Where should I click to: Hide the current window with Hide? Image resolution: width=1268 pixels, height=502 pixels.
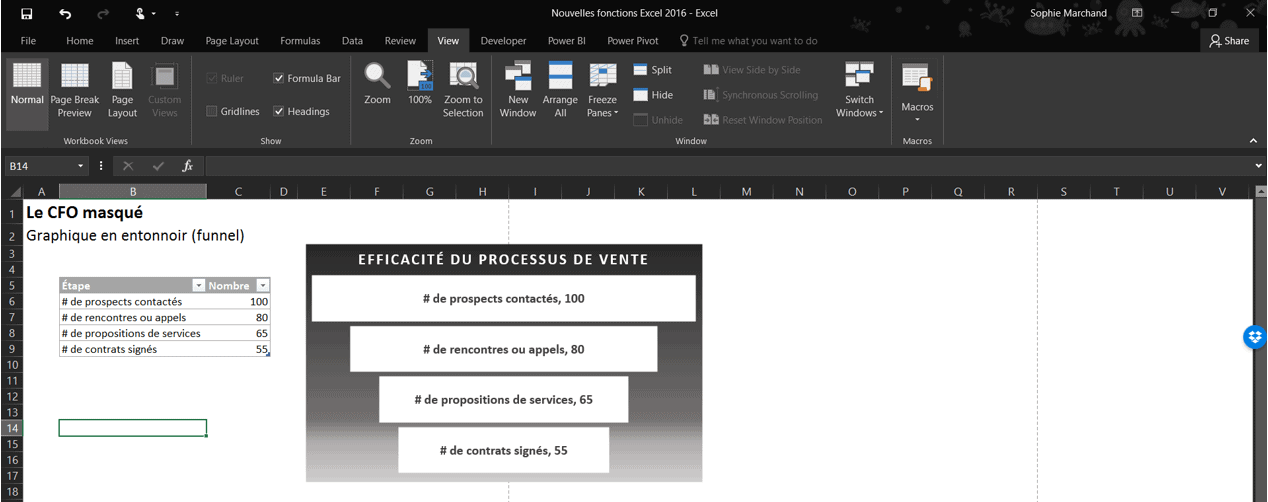coord(652,95)
